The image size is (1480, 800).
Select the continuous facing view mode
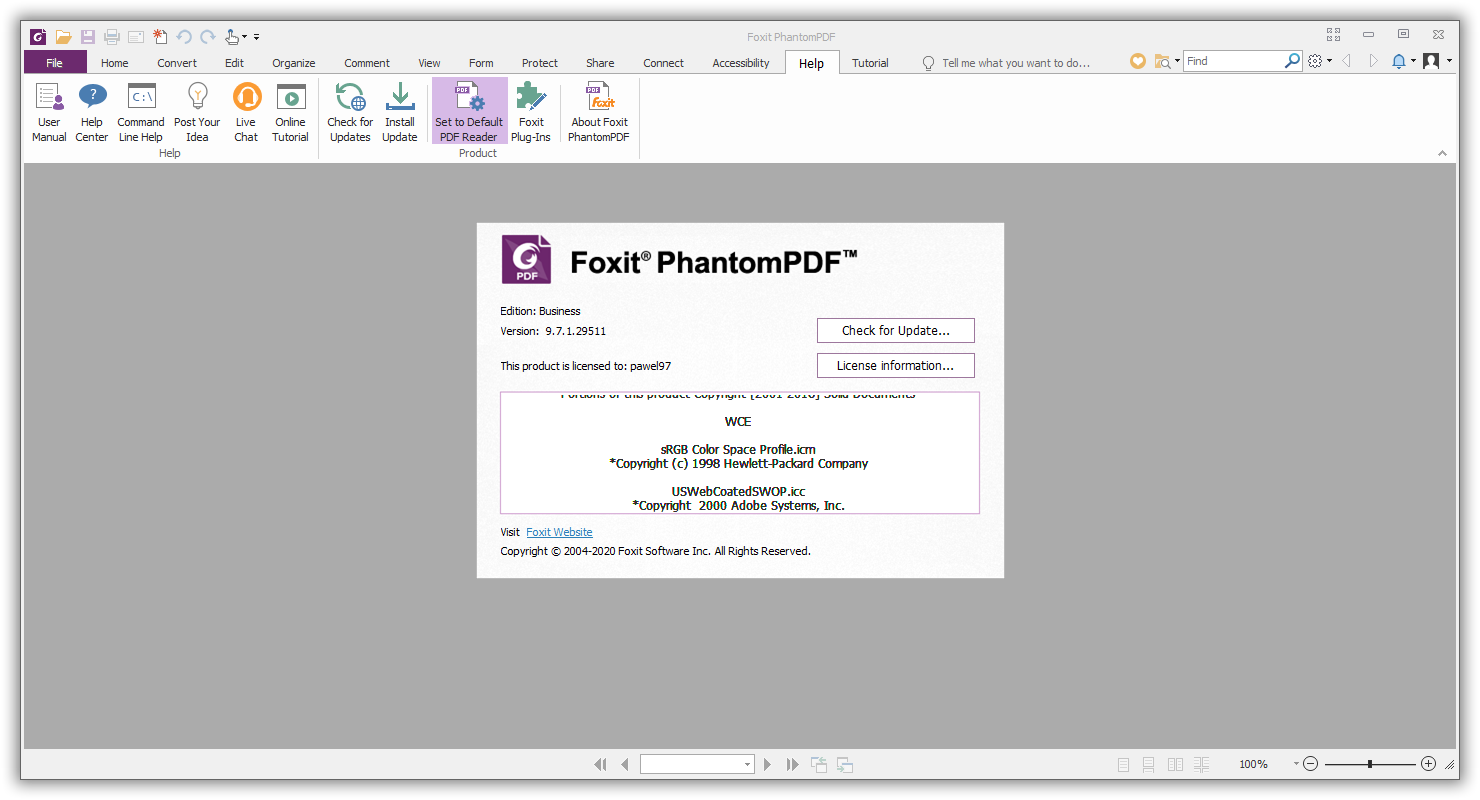(x=1201, y=764)
